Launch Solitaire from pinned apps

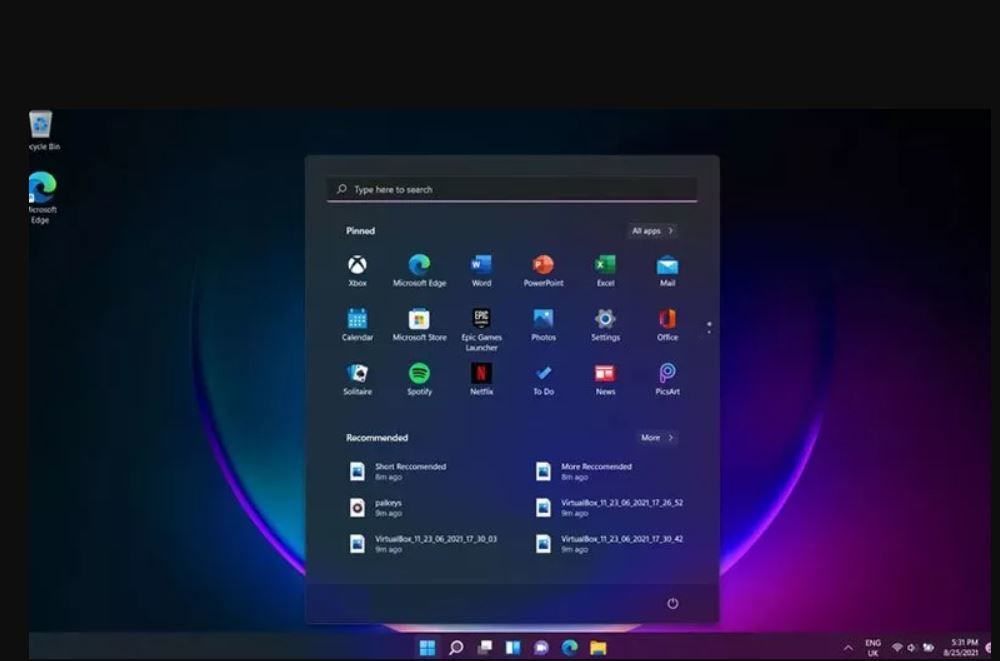click(x=357, y=379)
